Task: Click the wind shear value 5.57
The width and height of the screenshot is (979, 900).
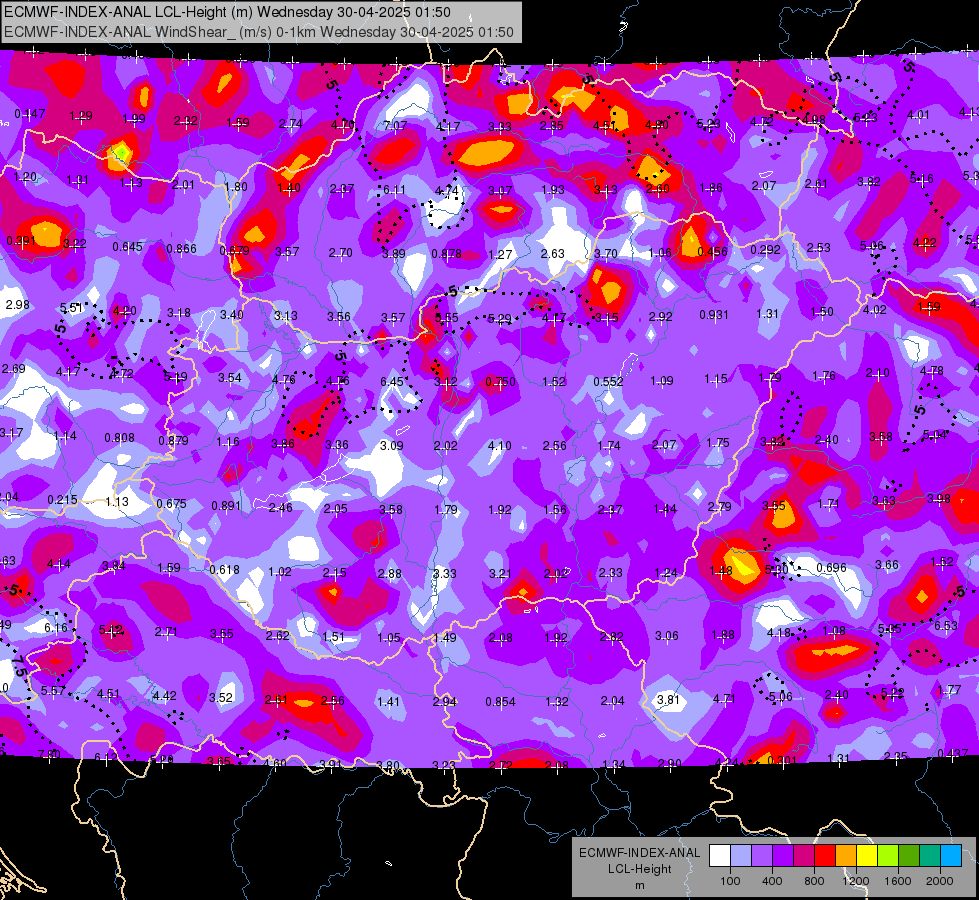Action: point(53,691)
